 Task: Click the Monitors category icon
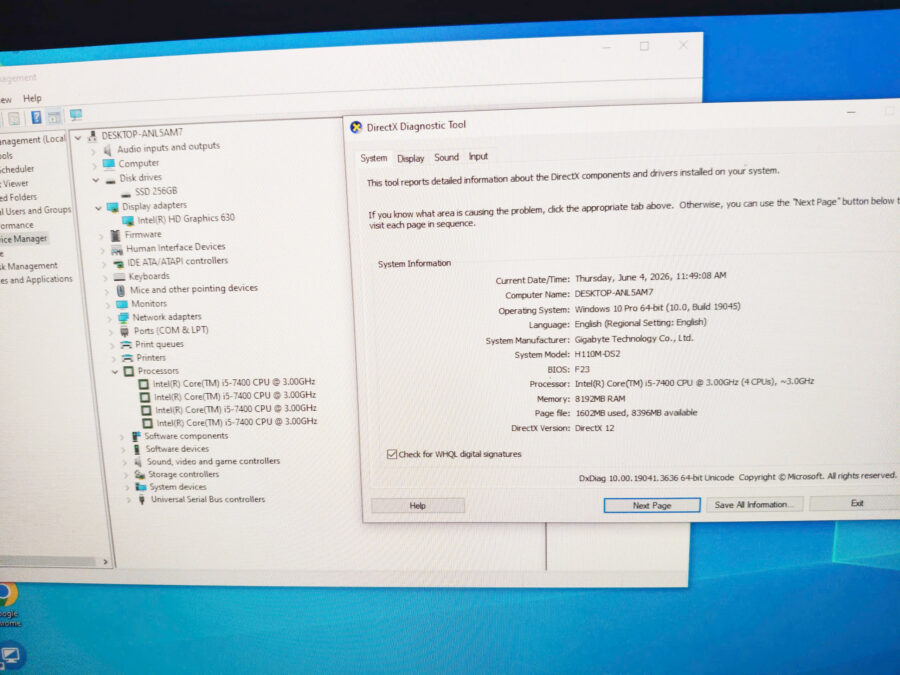122,304
